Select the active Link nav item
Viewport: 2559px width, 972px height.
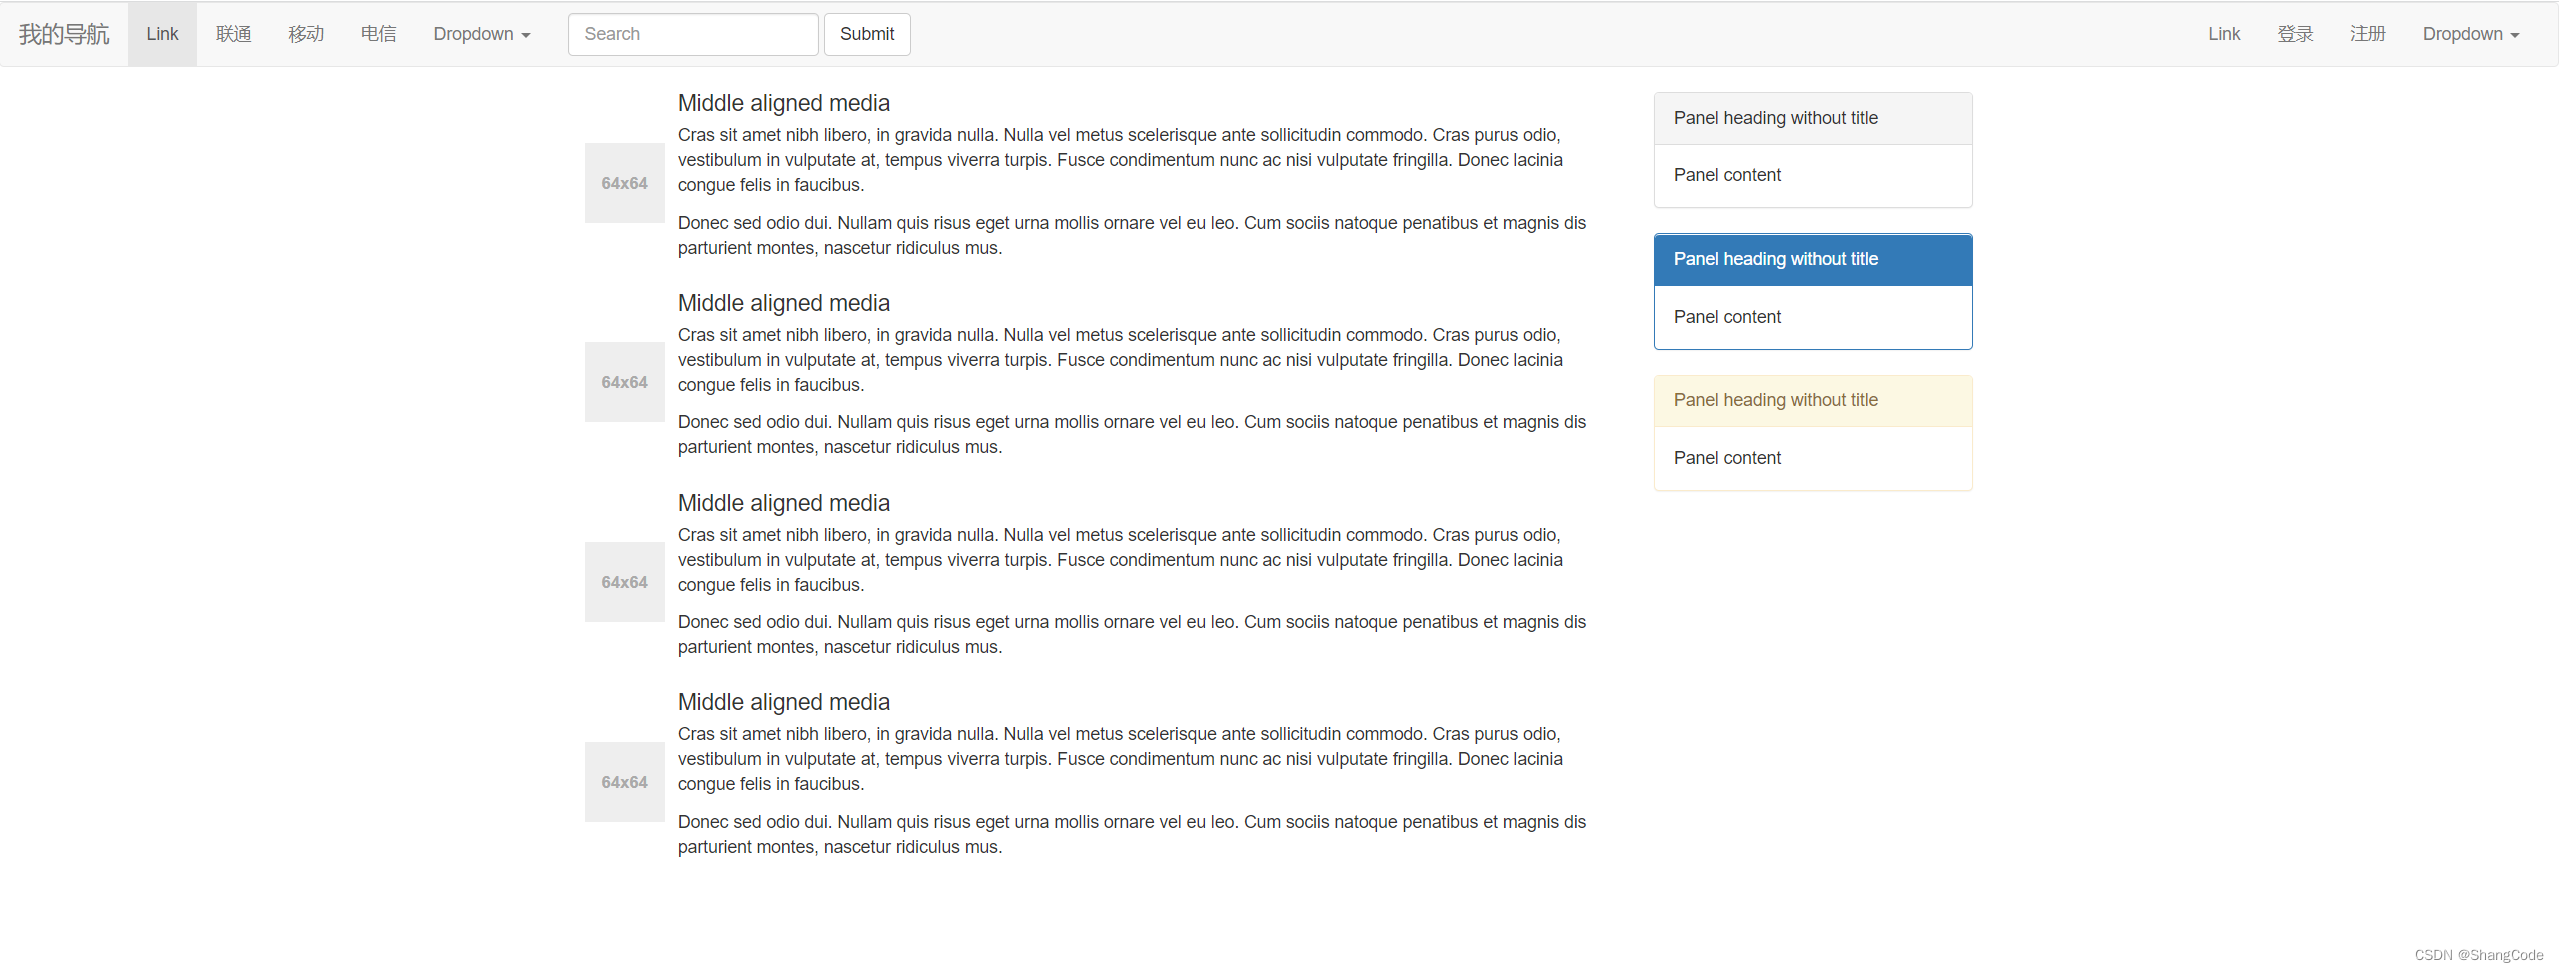coord(162,34)
